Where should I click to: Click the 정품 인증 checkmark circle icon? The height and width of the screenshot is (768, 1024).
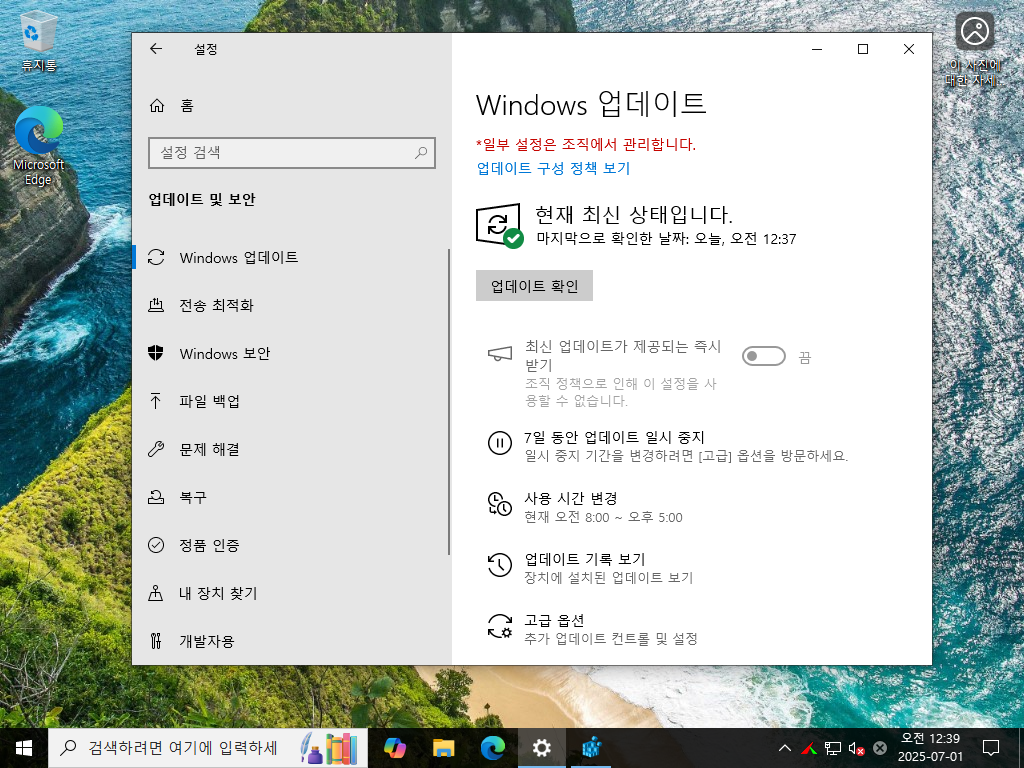tap(156, 545)
